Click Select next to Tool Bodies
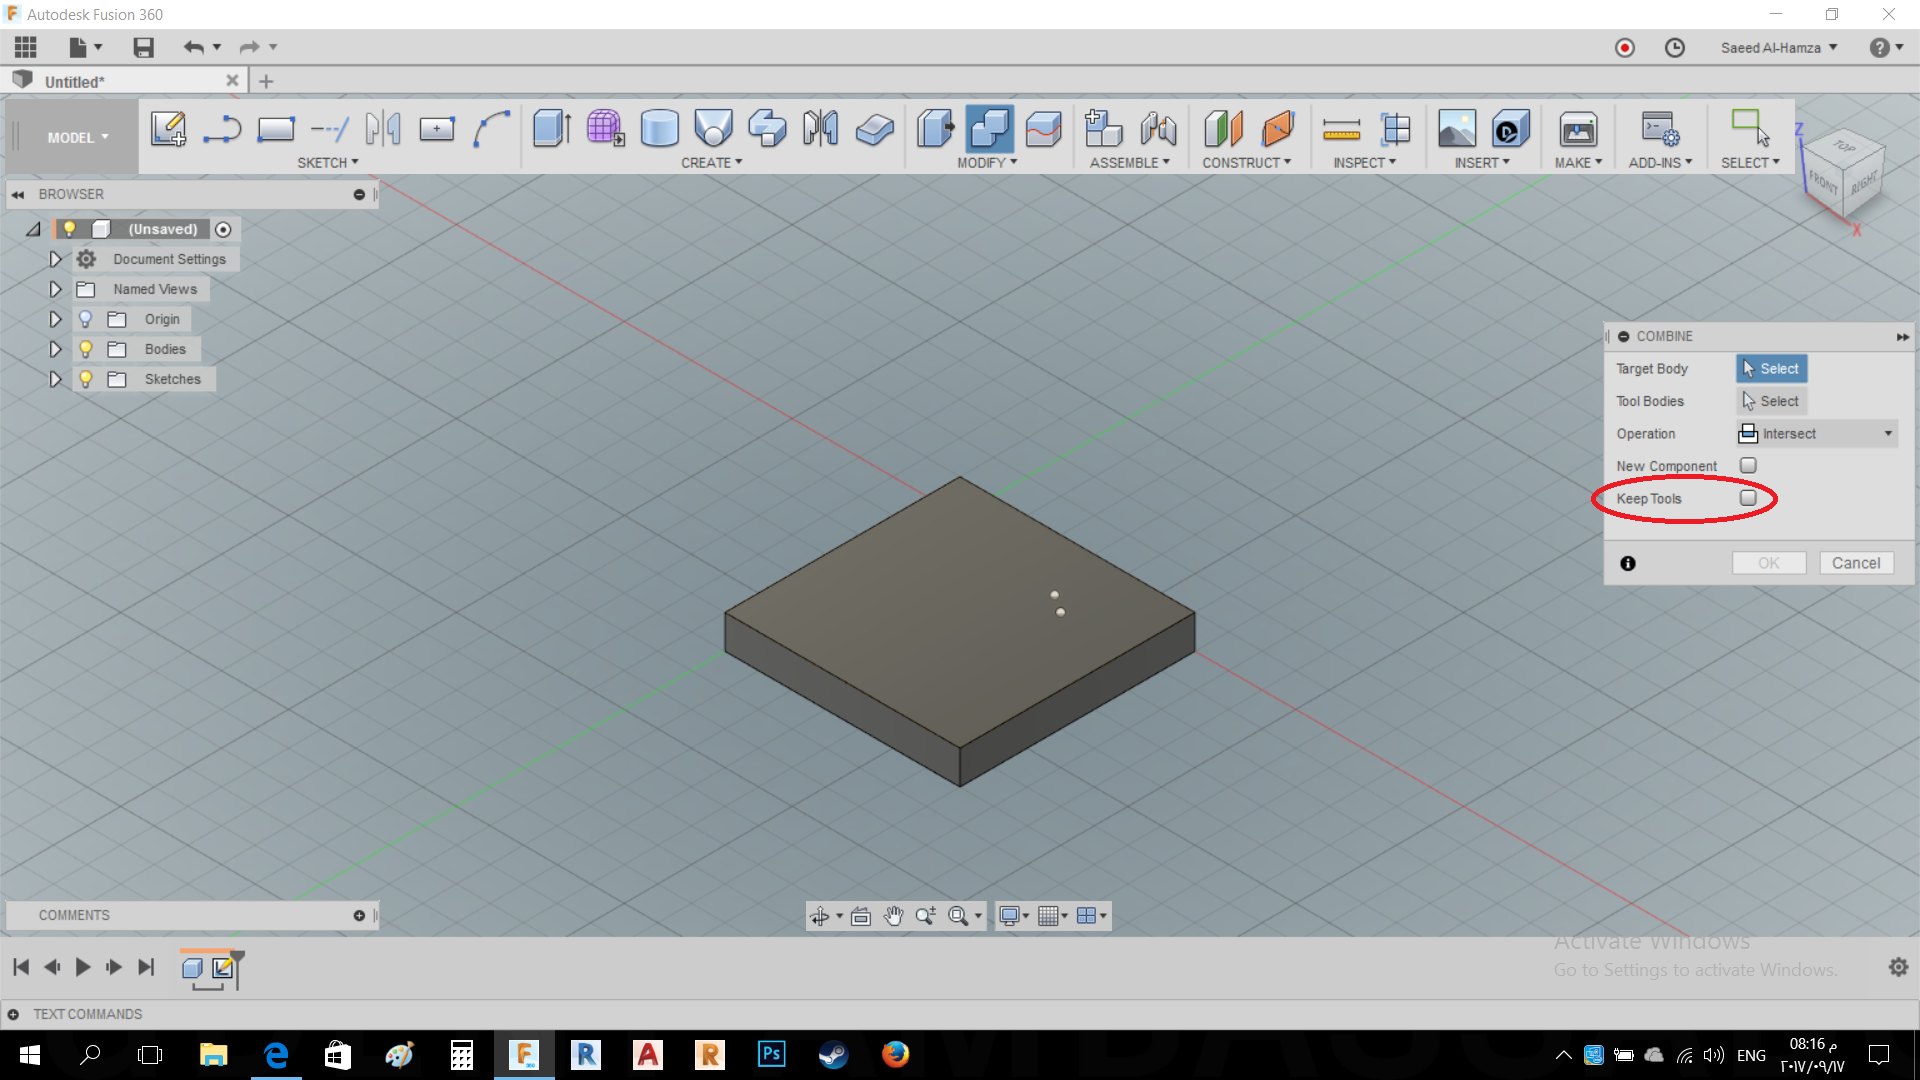The width and height of the screenshot is (1920, 1080). (1770, 401)
